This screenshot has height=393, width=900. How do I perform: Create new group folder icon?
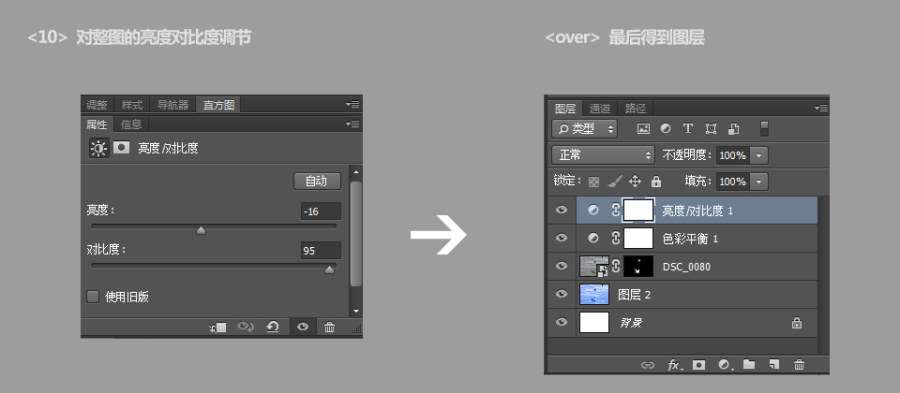748,364
